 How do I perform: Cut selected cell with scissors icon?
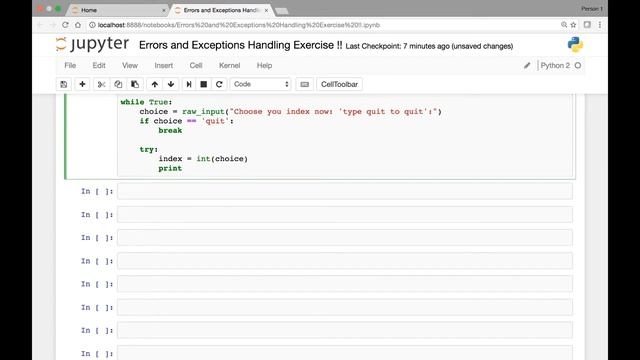click(102, 84)
